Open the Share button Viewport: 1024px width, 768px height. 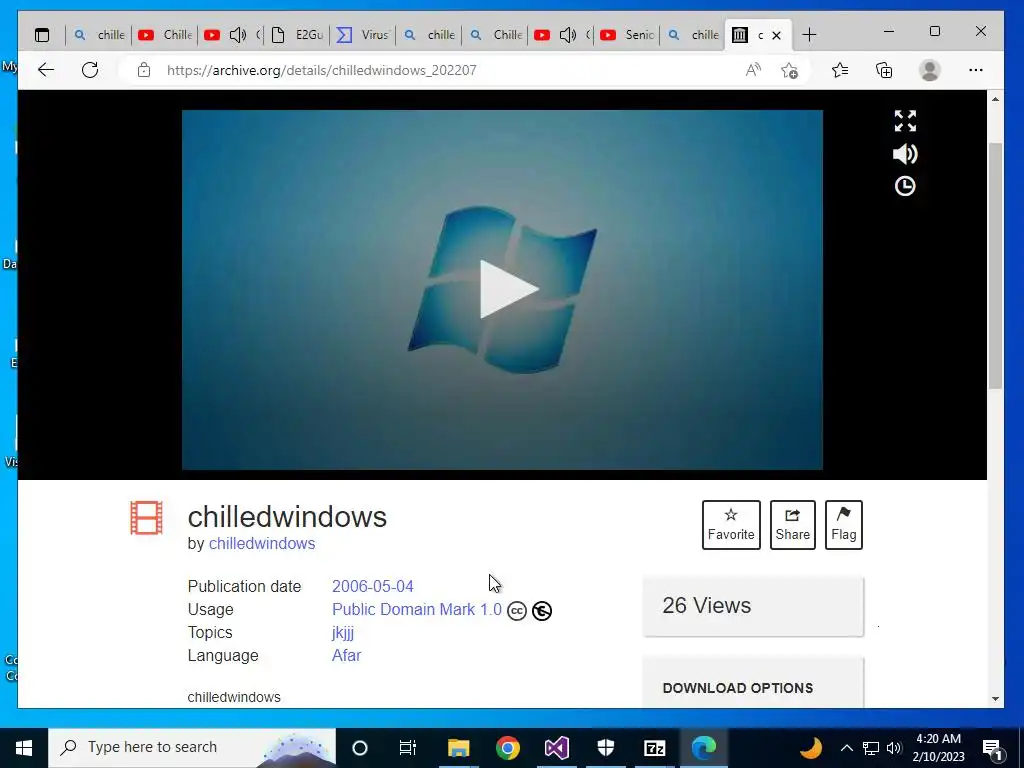(793, 525)
